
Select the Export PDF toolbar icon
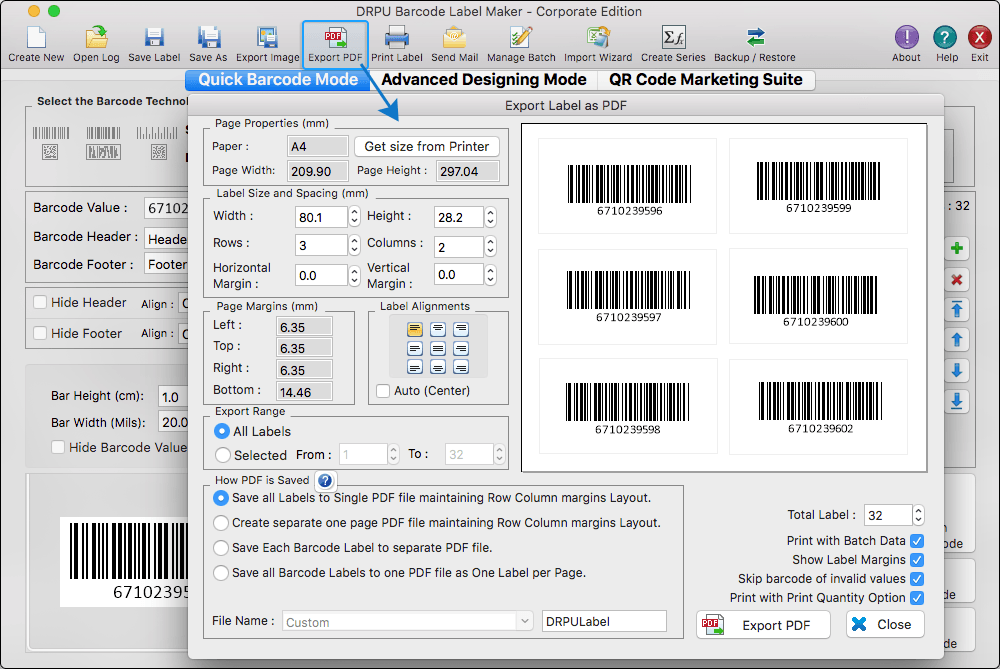click(x=335, y=44)
